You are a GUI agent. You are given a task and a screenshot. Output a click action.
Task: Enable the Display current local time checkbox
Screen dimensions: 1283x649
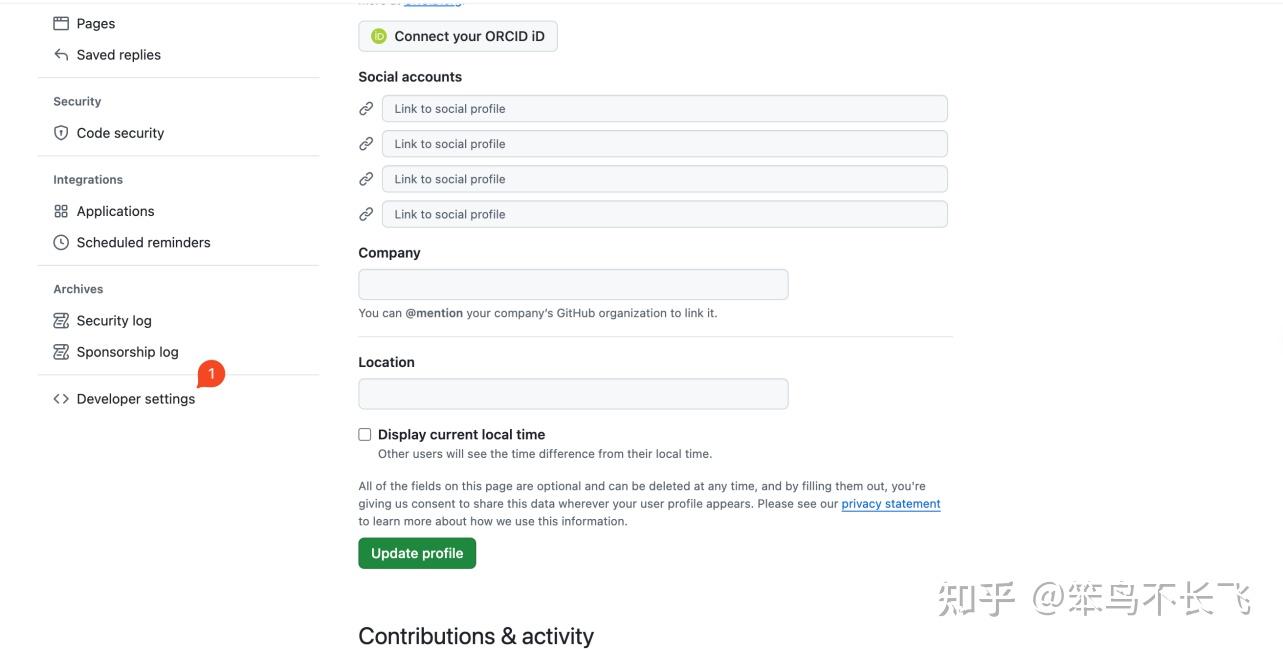[364, 433]
